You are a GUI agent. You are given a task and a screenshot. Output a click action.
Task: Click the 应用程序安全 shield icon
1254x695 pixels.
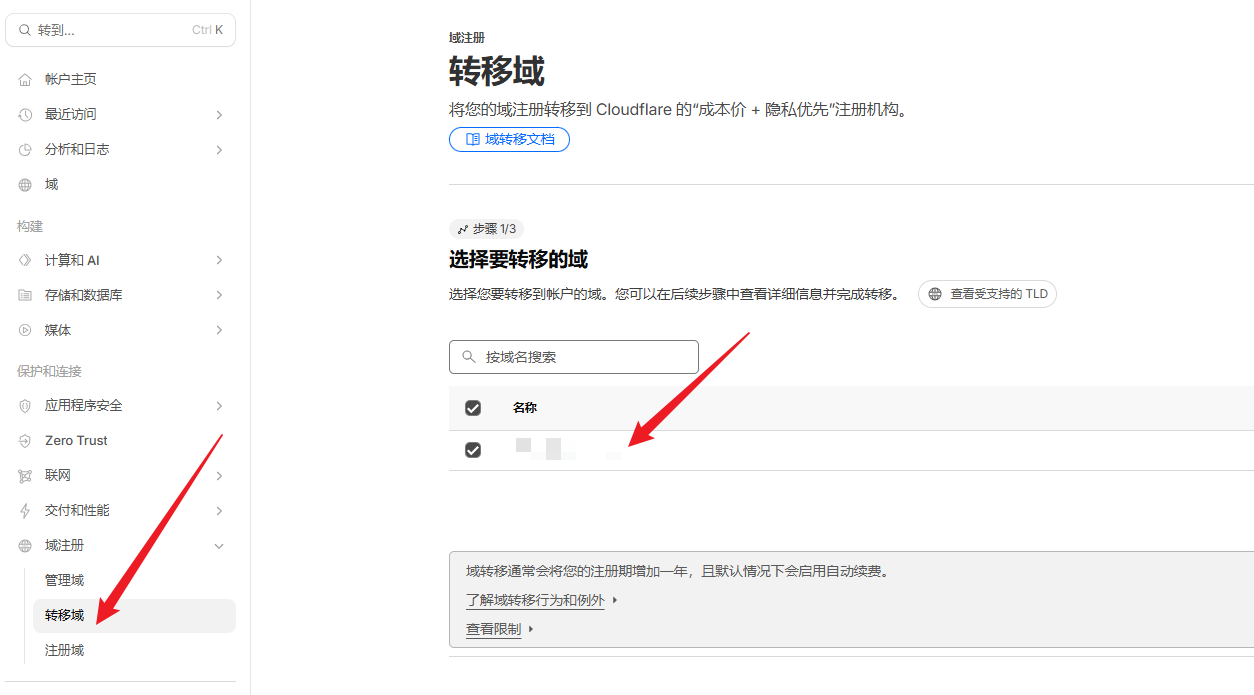(25, 405)
